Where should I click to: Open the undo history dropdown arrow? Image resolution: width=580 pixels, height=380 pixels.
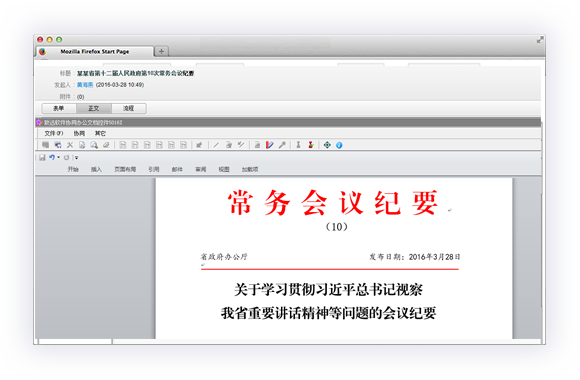tap(58, 158)
